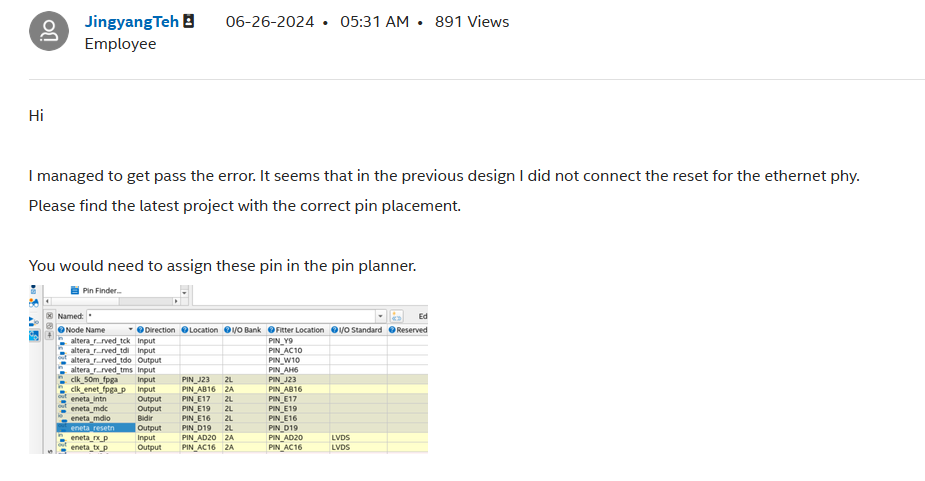The width and height of the screenshot is (925, 481).
Task: Click the JingyangTeh user avatar
Action: (49, 32)
